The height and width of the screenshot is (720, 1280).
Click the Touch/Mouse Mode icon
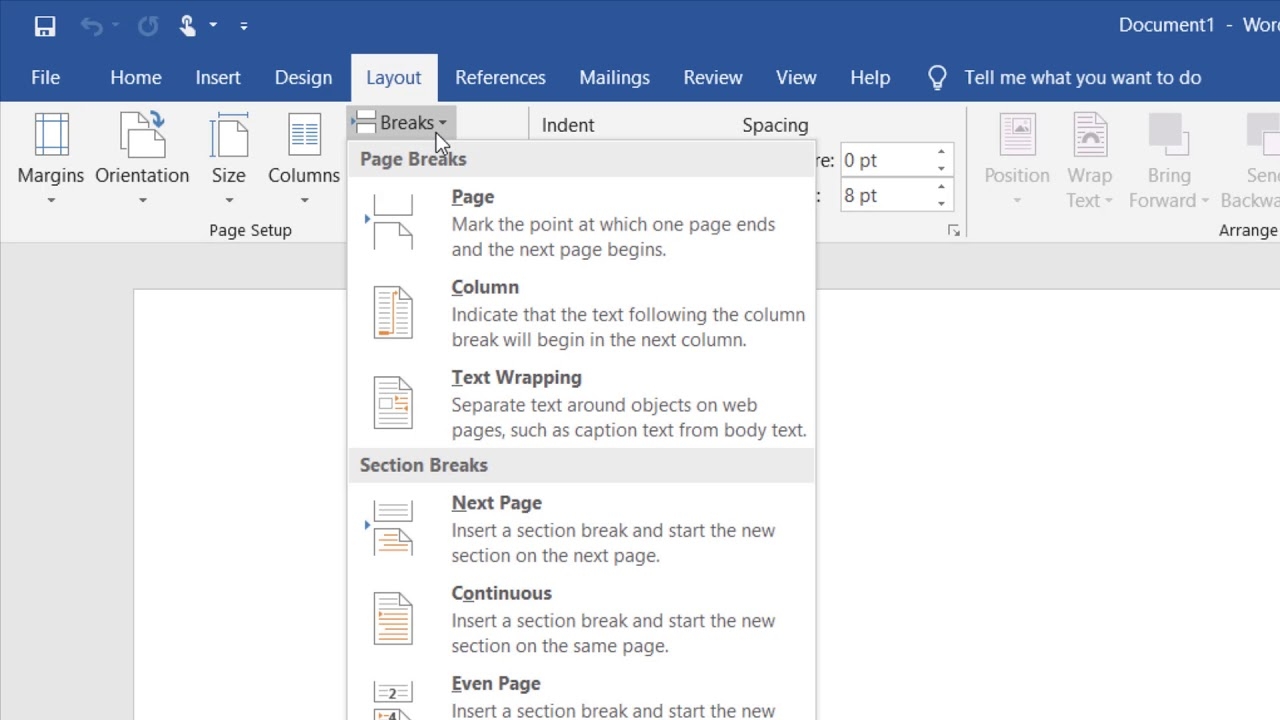coord(188,26)
